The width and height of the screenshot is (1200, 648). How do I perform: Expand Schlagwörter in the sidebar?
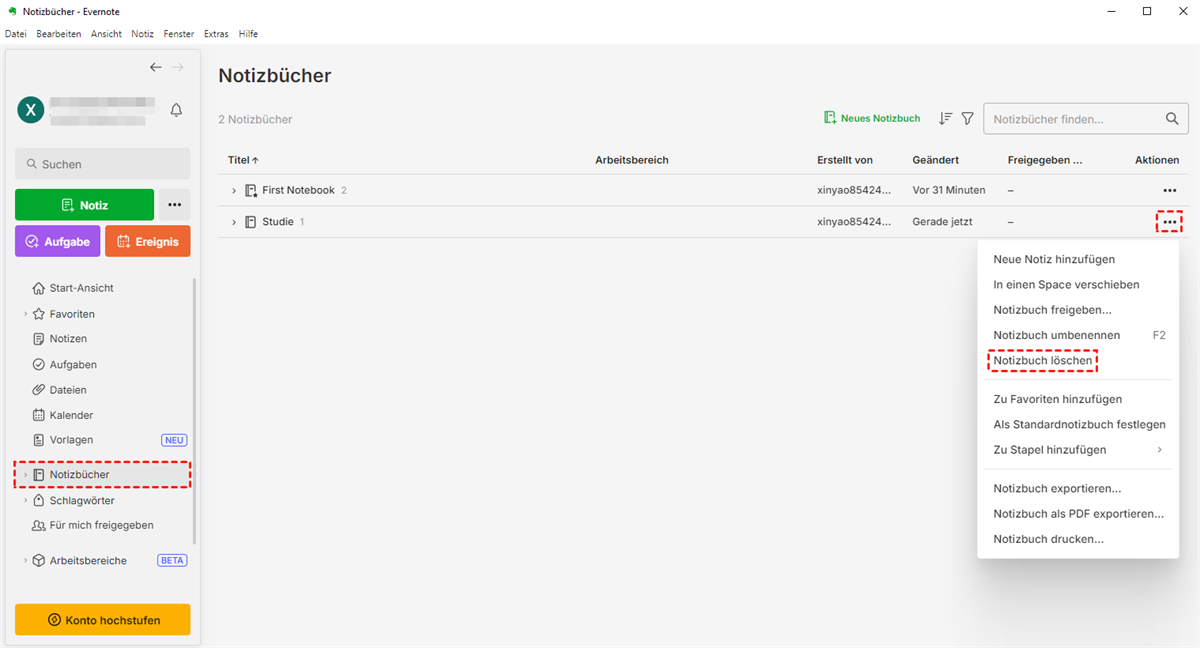click(25, 500)
